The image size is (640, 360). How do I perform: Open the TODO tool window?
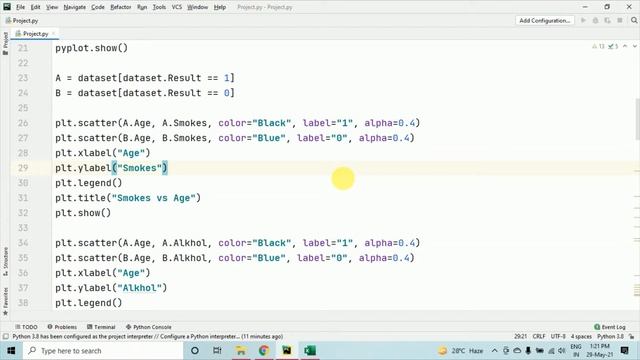(26, 327)
